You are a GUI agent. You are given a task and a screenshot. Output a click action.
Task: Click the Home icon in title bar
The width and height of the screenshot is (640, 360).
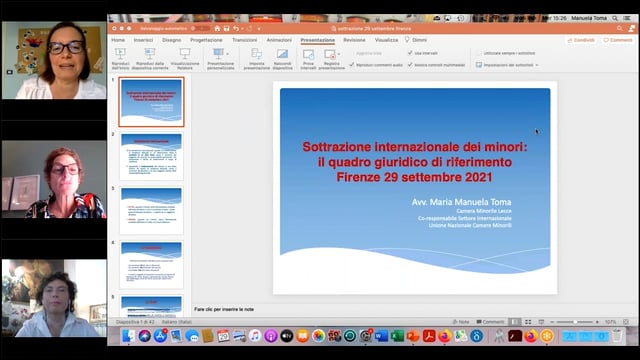pos(217,29)
